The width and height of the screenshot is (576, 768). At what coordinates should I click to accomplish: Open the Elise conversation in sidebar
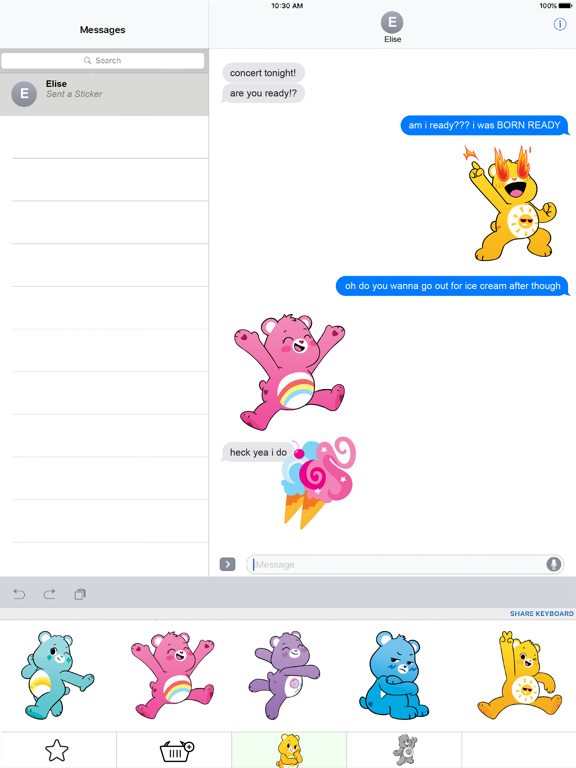pos(104,94)
